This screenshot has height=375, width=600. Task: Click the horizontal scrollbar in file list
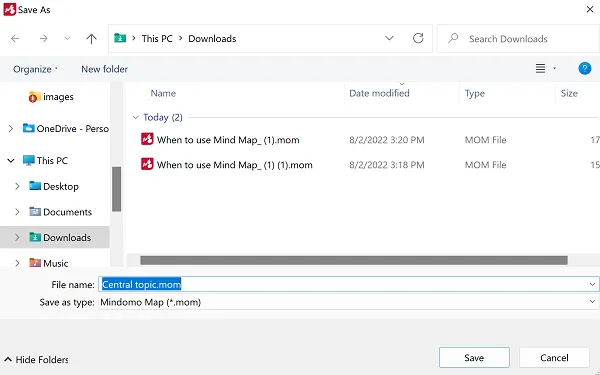coord(354,261)
